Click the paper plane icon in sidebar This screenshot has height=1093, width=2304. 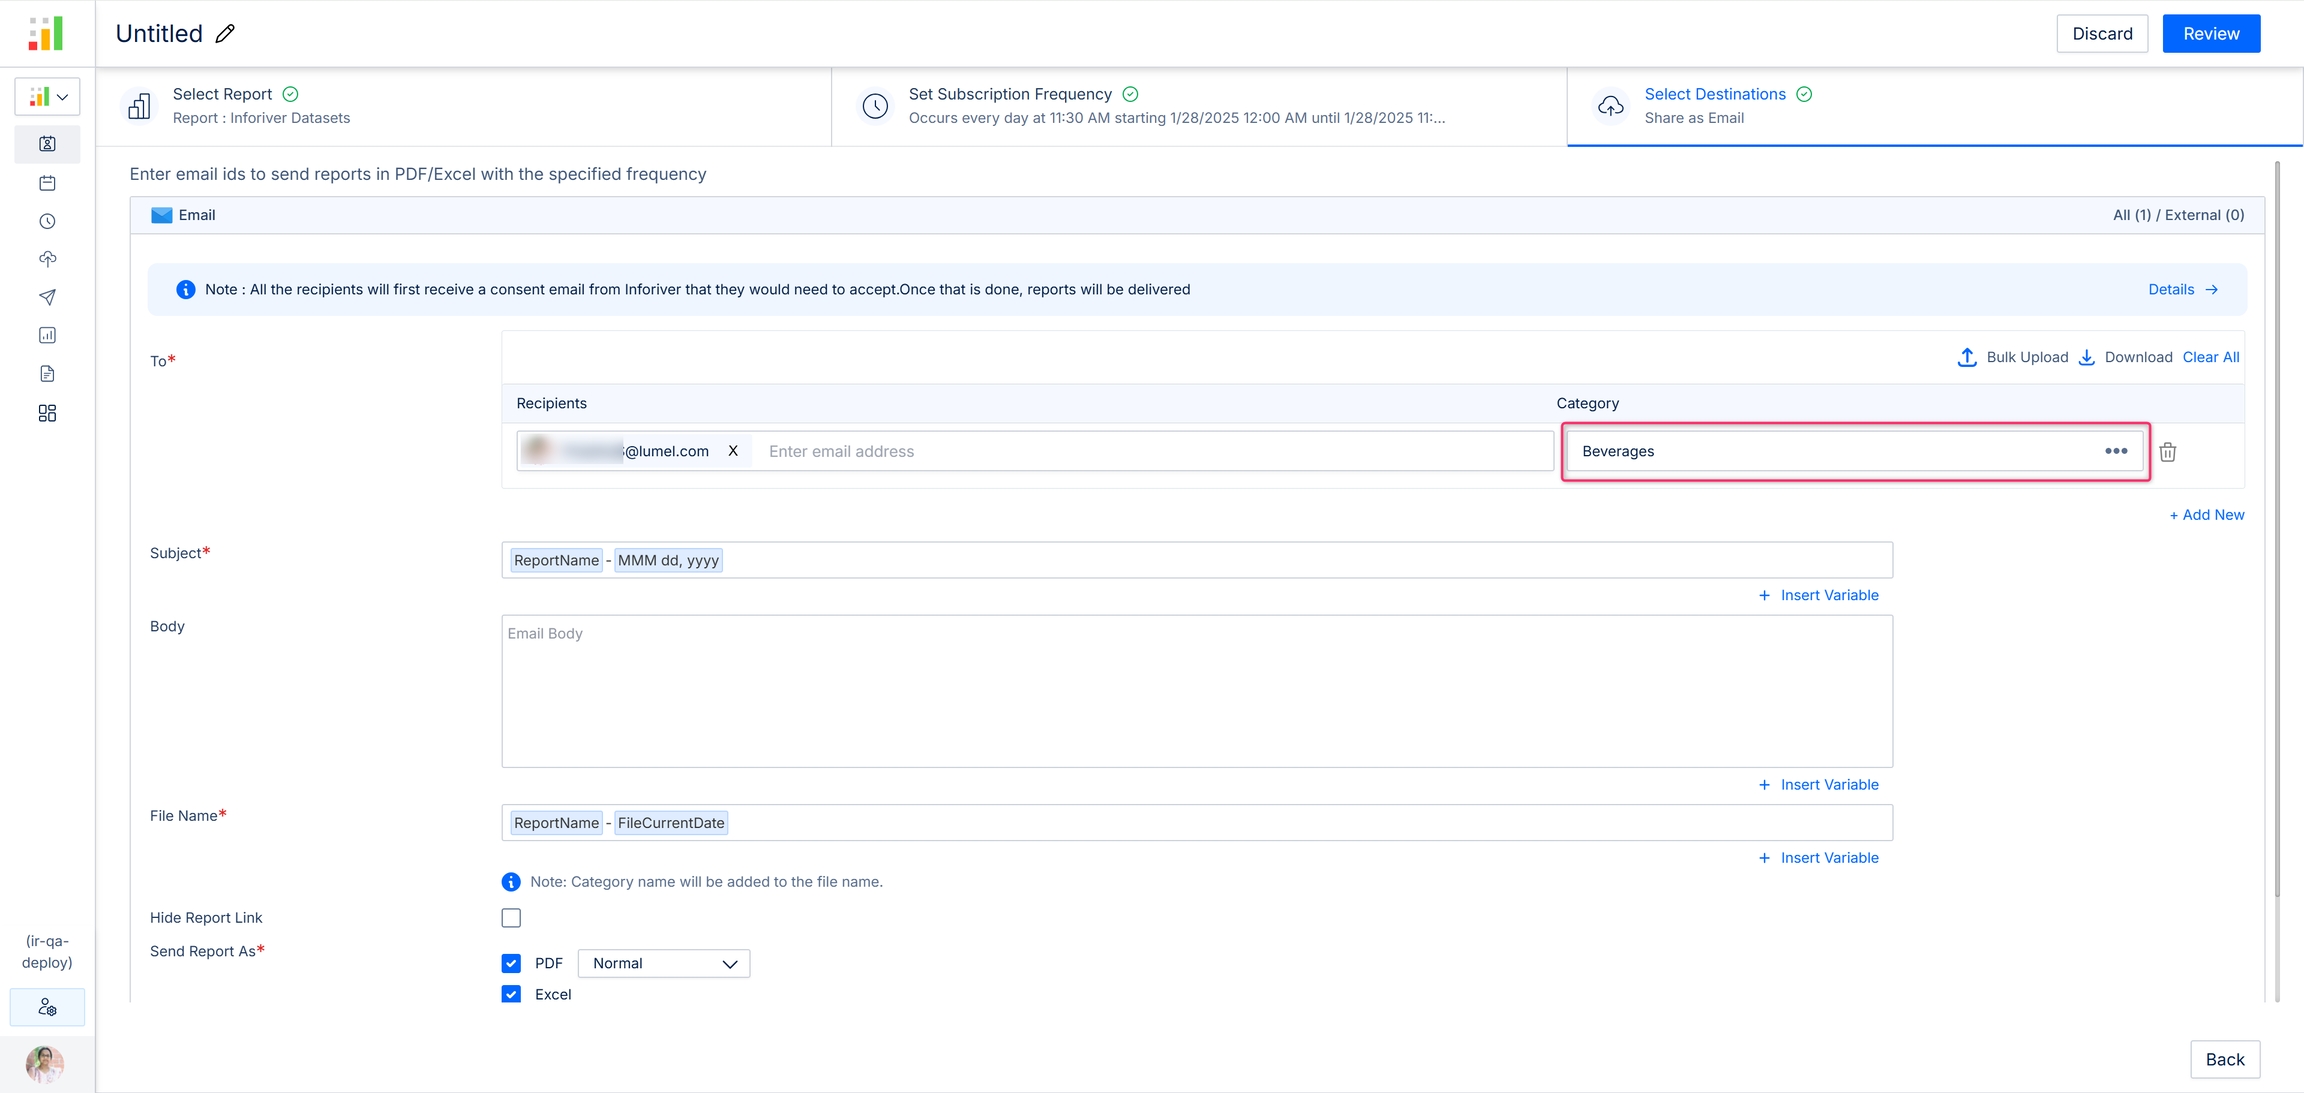[x=47, y=297]
